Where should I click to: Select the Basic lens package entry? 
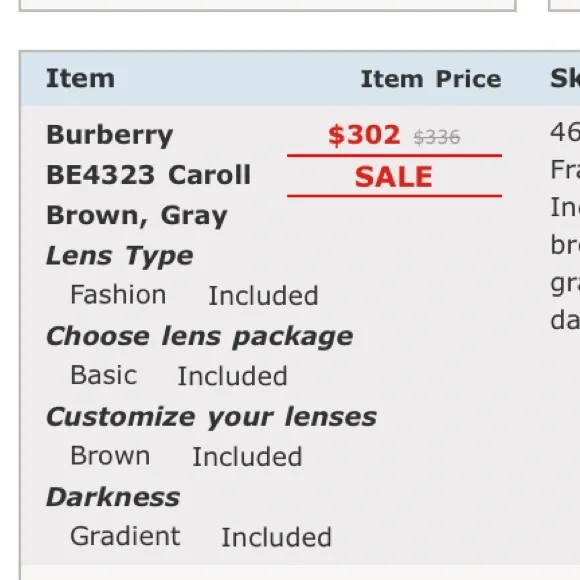tap(104, 375)
